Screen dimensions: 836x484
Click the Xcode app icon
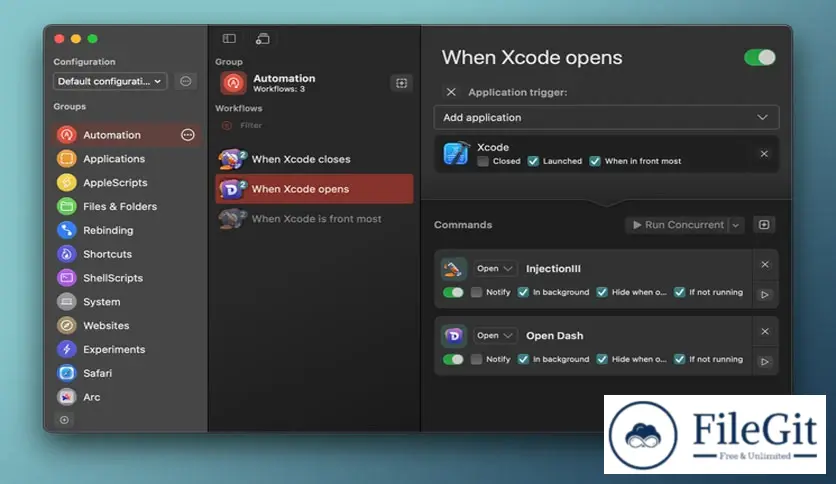[x=456, y=154]
